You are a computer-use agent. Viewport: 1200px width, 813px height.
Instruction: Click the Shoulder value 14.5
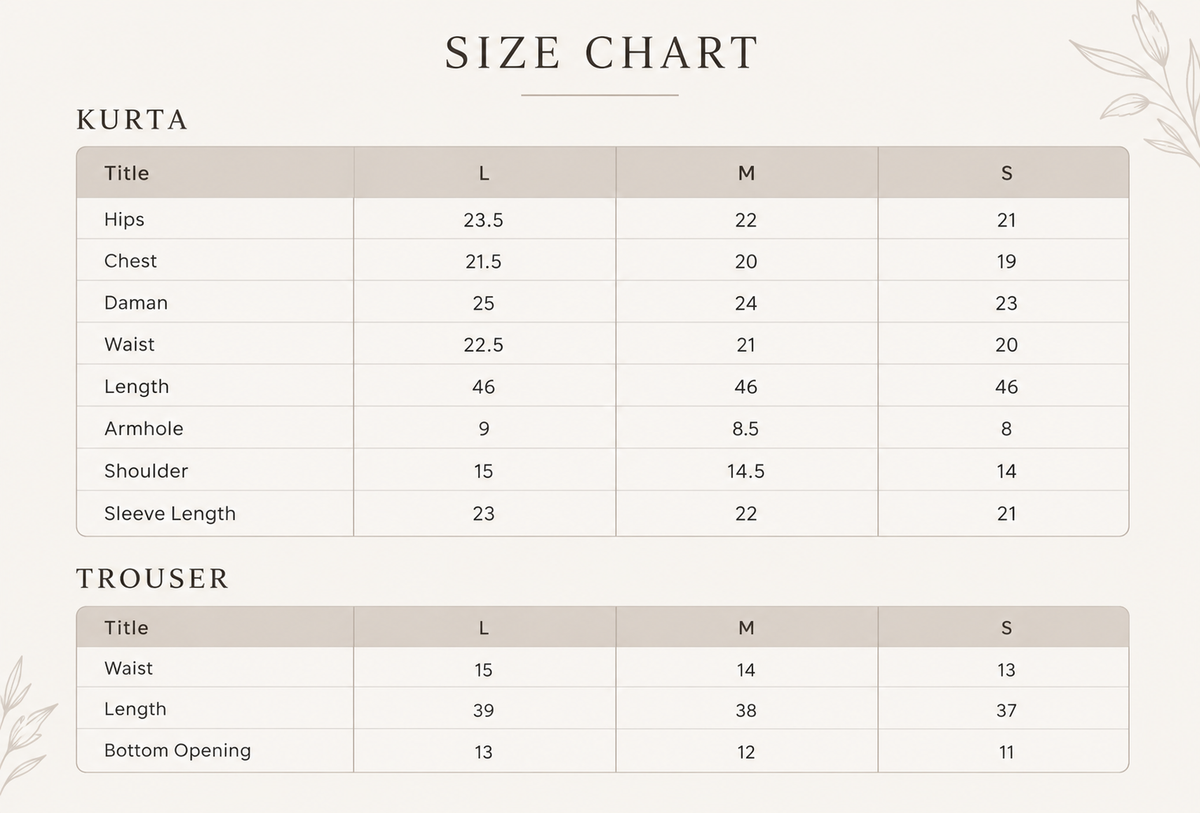click(746, 471)
